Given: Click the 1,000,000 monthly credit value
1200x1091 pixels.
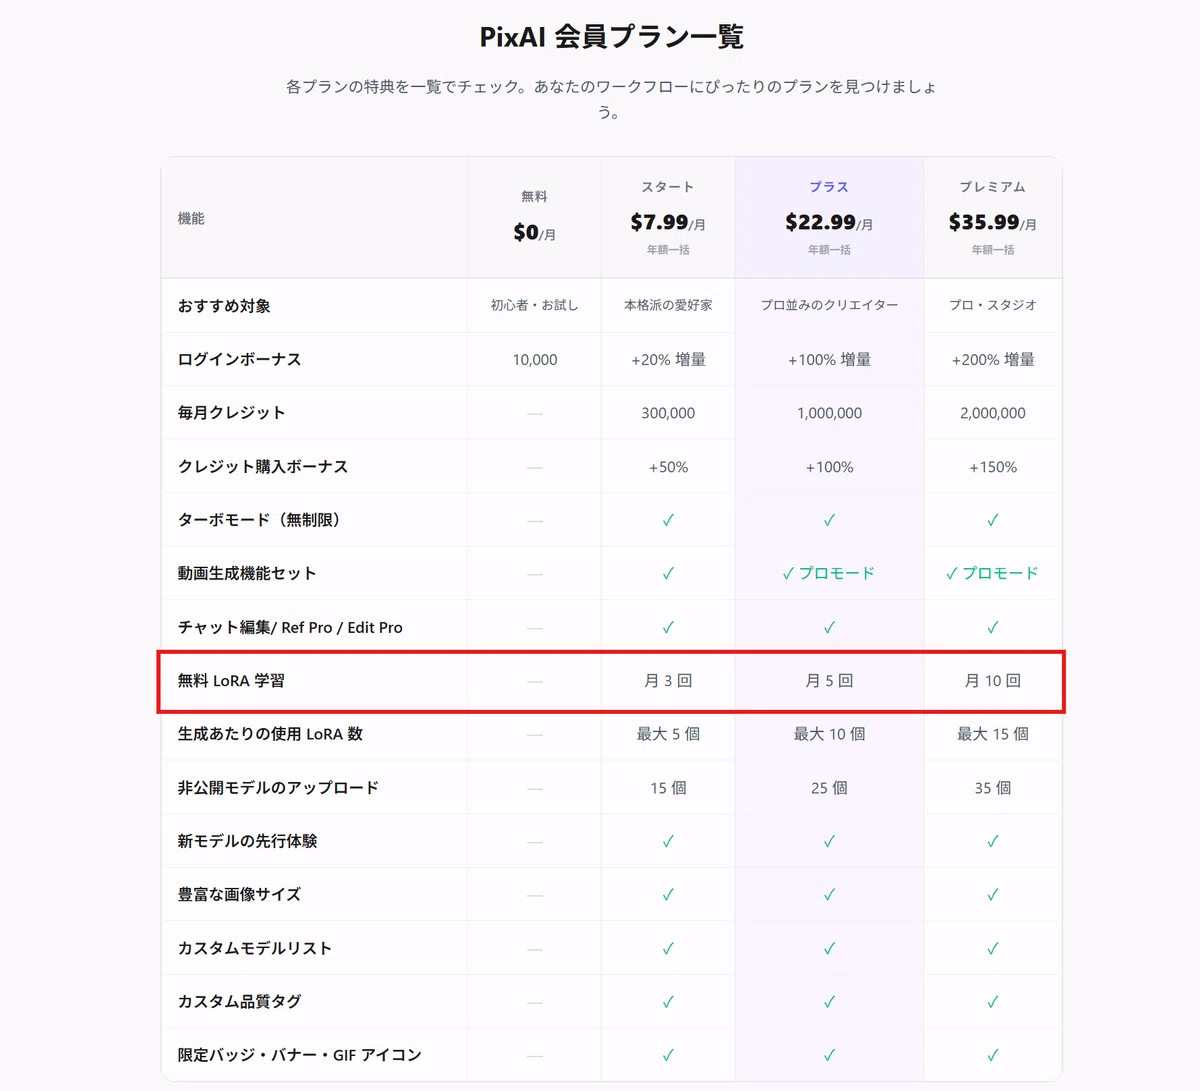Looking at the screenshot, I should [829, 413].
